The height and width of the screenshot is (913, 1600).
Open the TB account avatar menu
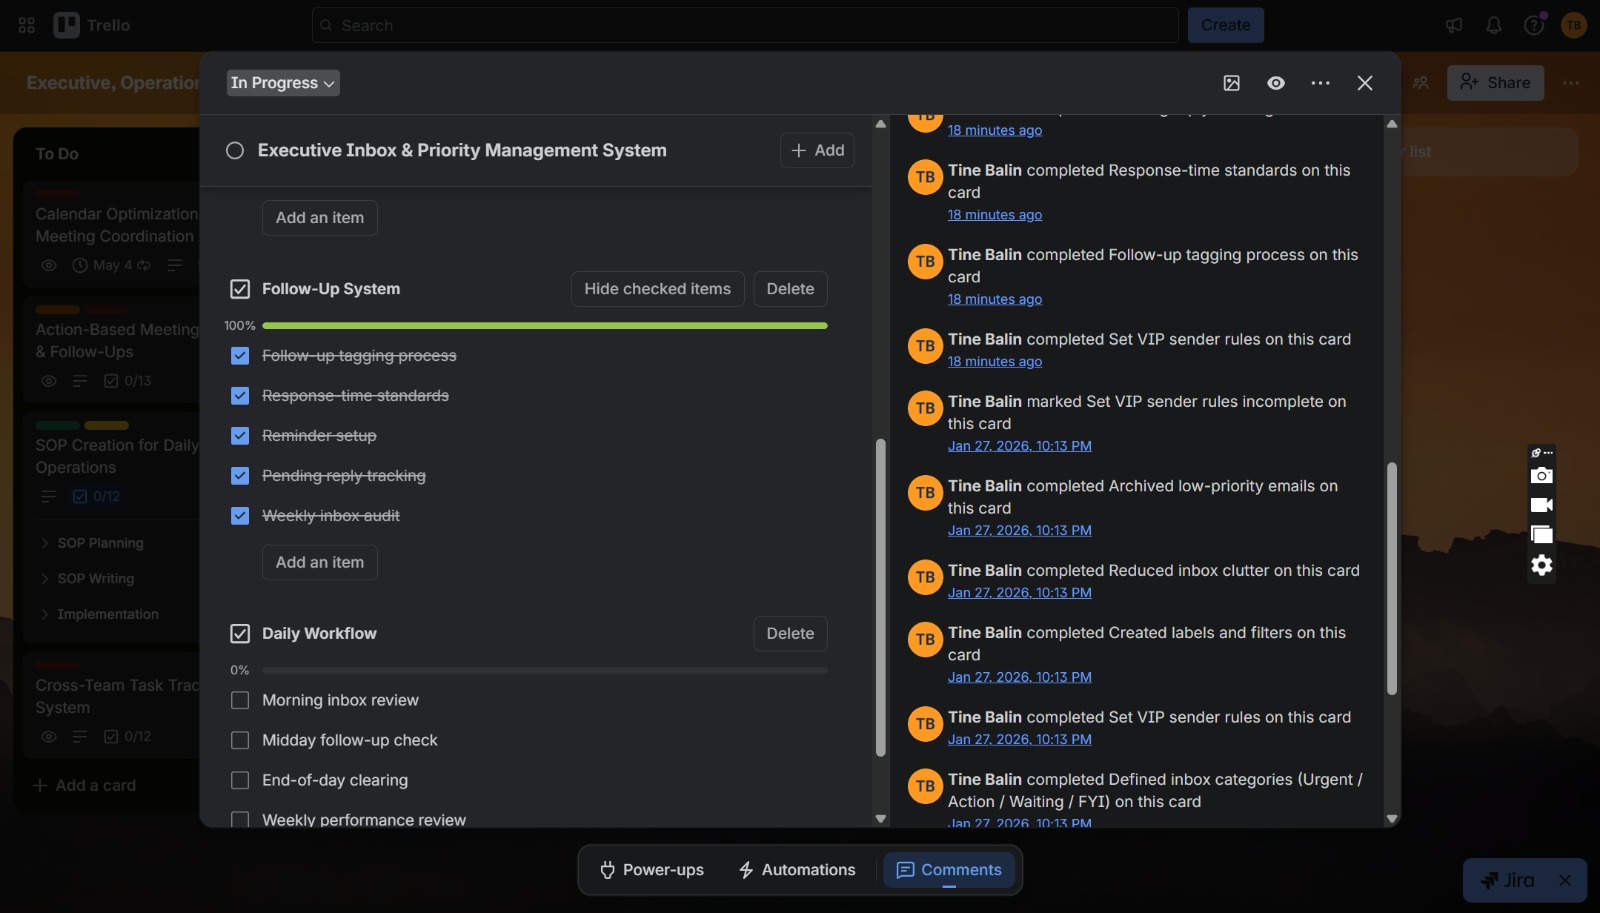[x=1574, y=25]
